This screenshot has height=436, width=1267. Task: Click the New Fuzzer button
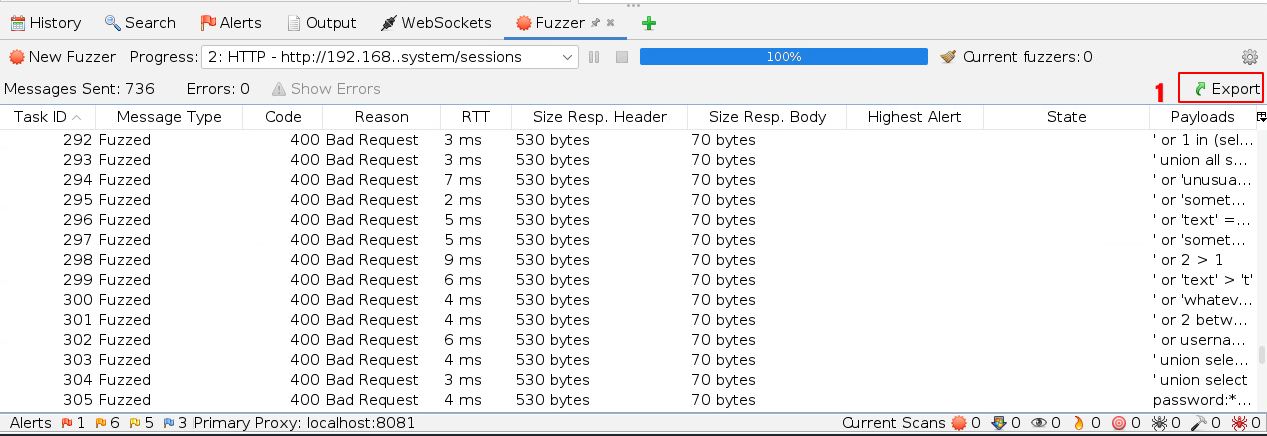[x=62, y=57]
